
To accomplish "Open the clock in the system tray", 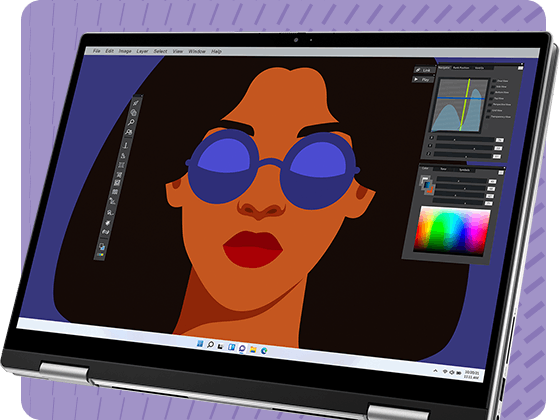I will pos(472,375).
